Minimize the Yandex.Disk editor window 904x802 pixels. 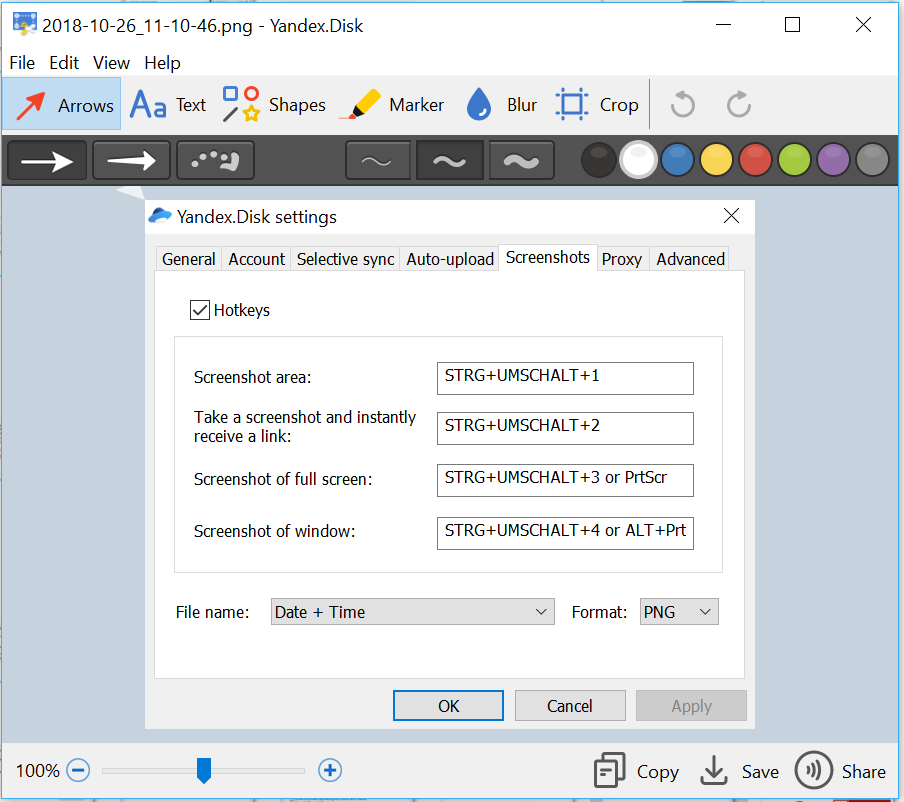[723, 25]
